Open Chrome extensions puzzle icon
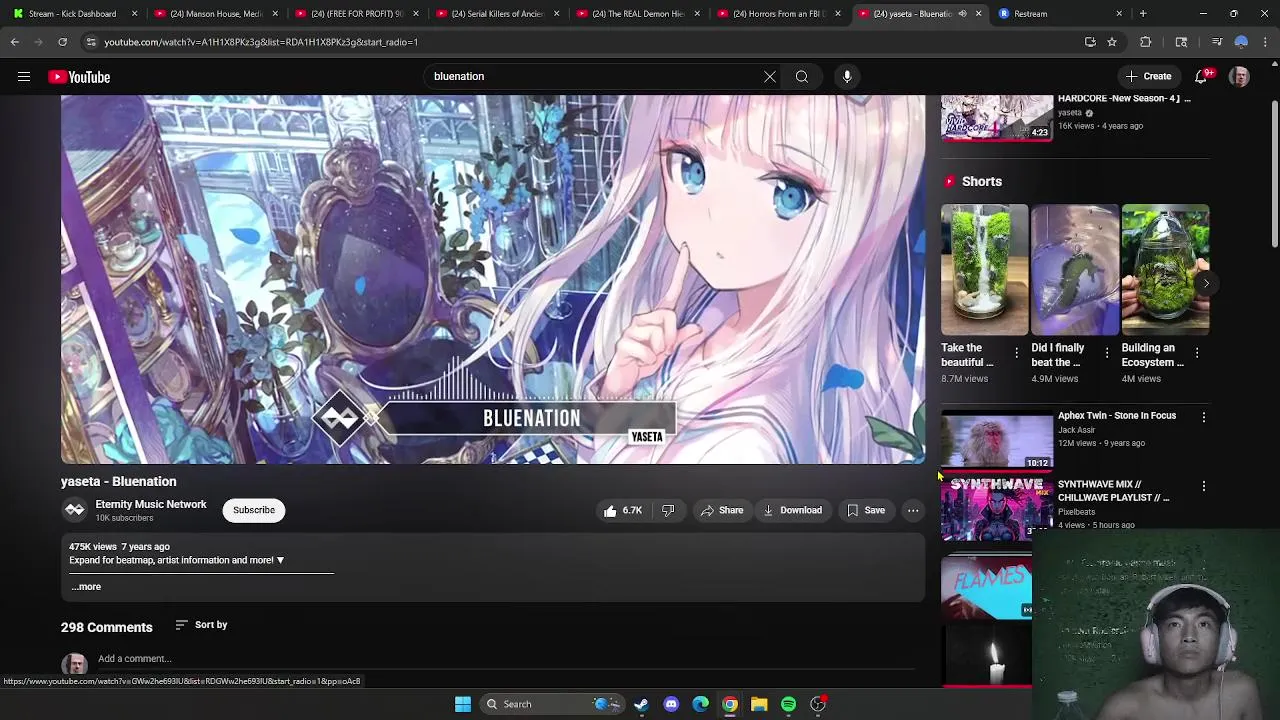Screen dimensions: 1280x720 pyautogui.click(x=1146, y=42)
